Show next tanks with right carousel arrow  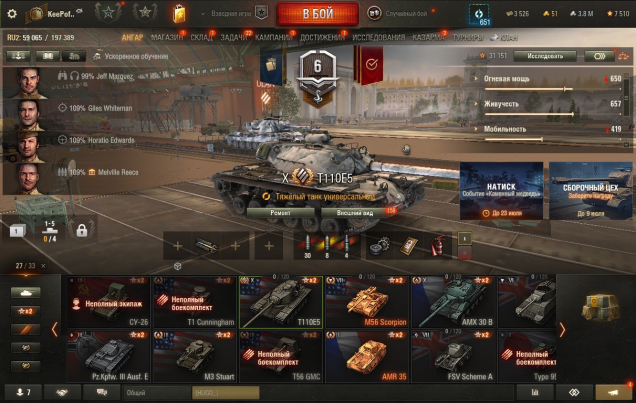pos(562,330)
